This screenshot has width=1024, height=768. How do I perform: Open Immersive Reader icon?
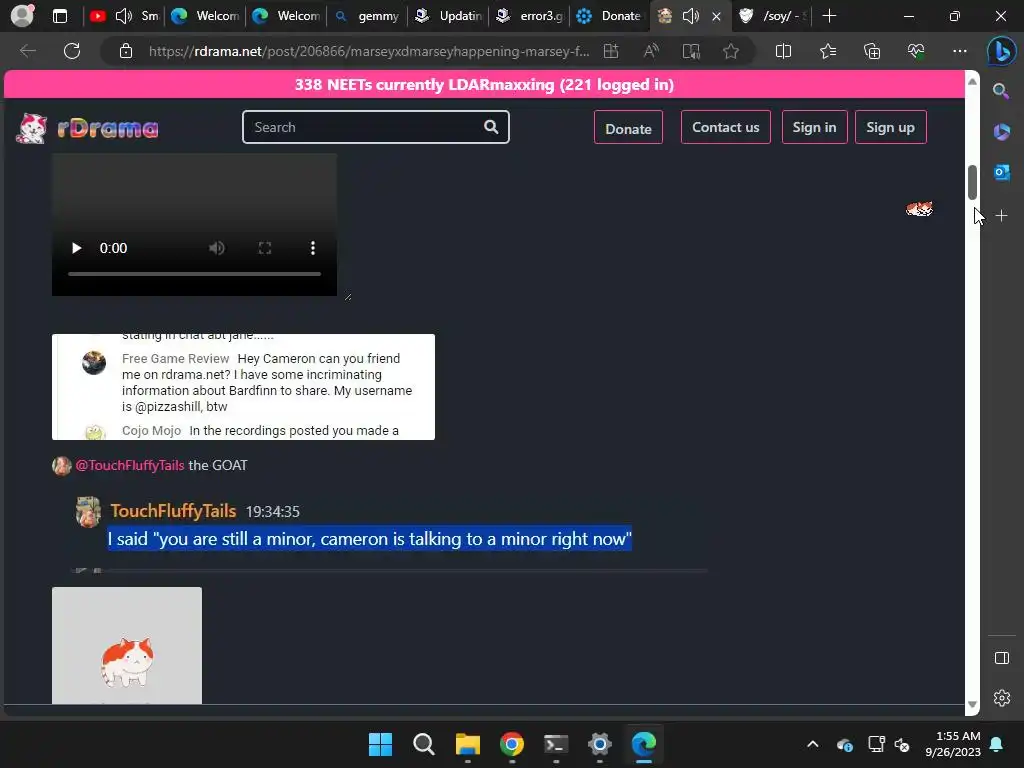click(x=691, y=51)
